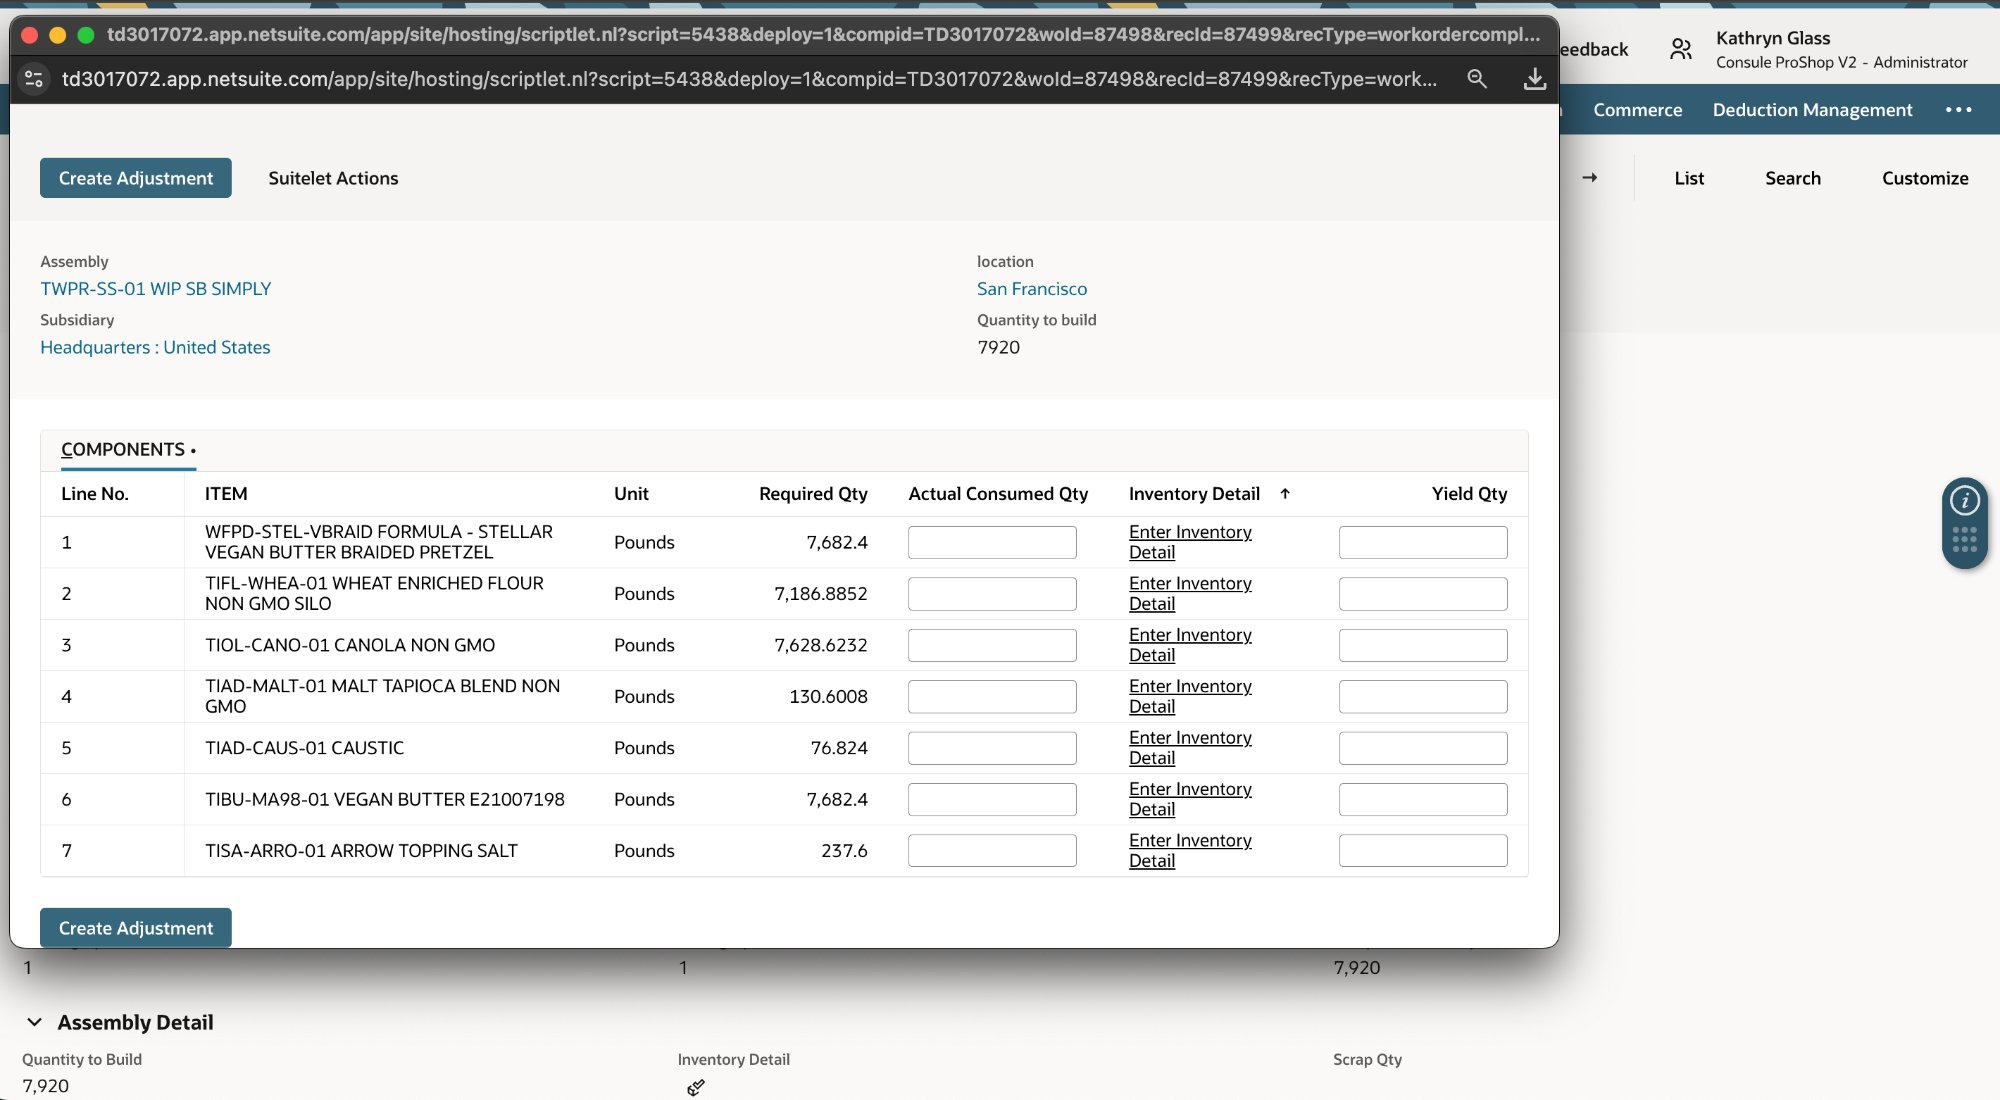This screenshot has height=1100, width=2000.
Task: Click the info circle icon on right edge
Action: [x=1964, y=501]
